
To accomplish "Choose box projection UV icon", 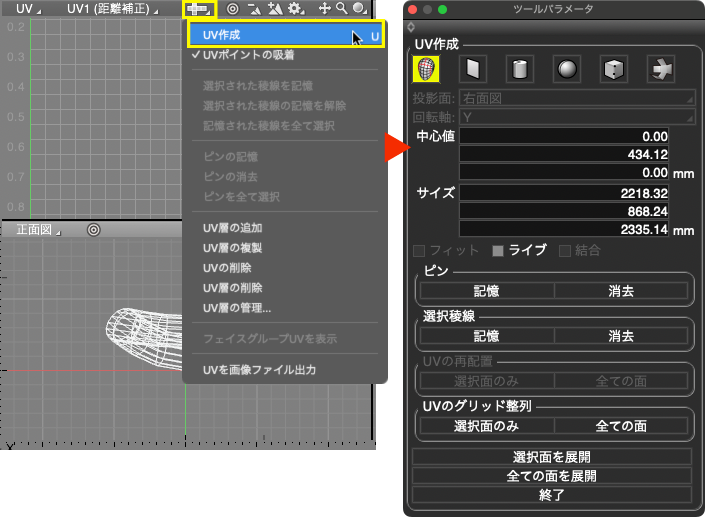I will 613,68.
